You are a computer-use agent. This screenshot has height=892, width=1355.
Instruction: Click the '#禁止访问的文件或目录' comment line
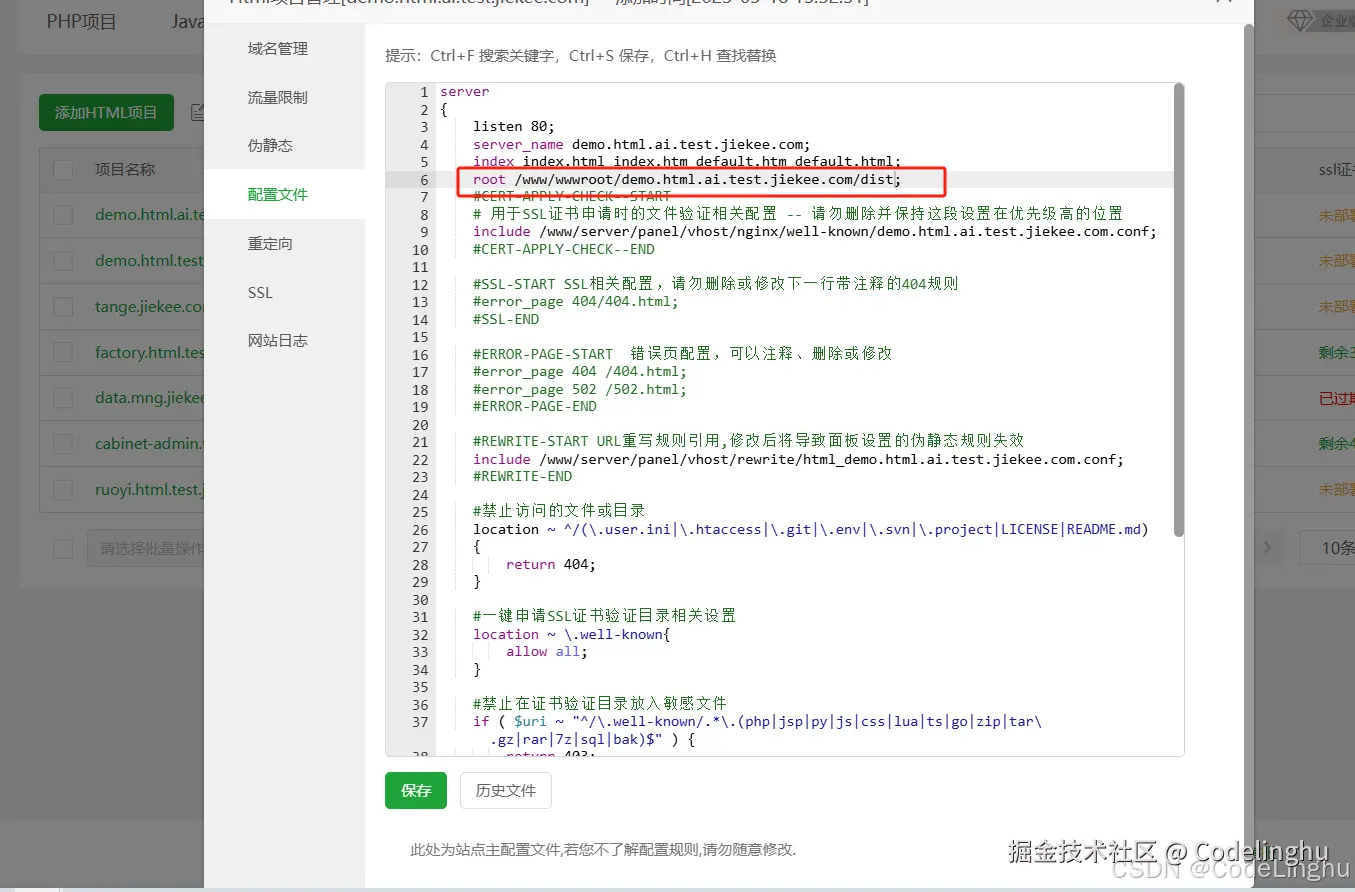[559, 511]
